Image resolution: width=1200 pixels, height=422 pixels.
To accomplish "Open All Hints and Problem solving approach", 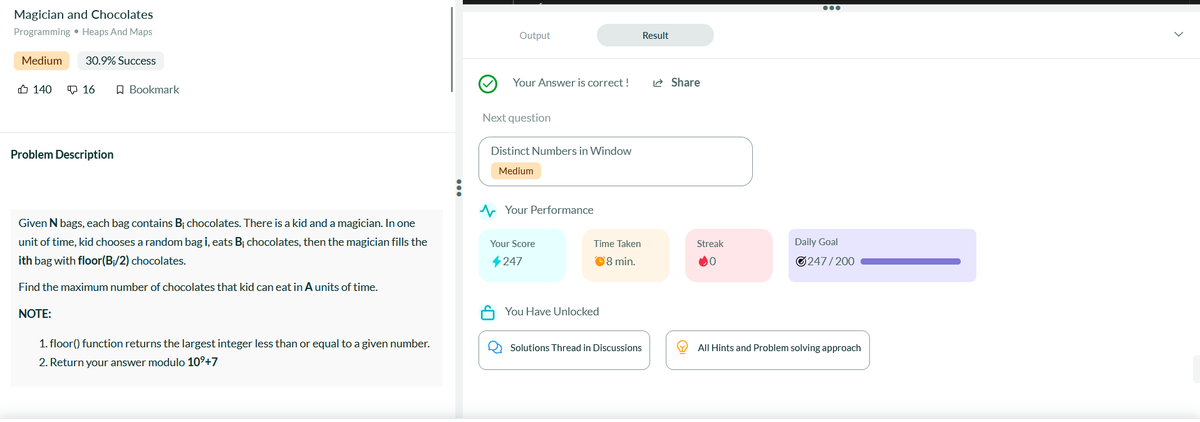I will pyautogui.click(x=770, y=349).
